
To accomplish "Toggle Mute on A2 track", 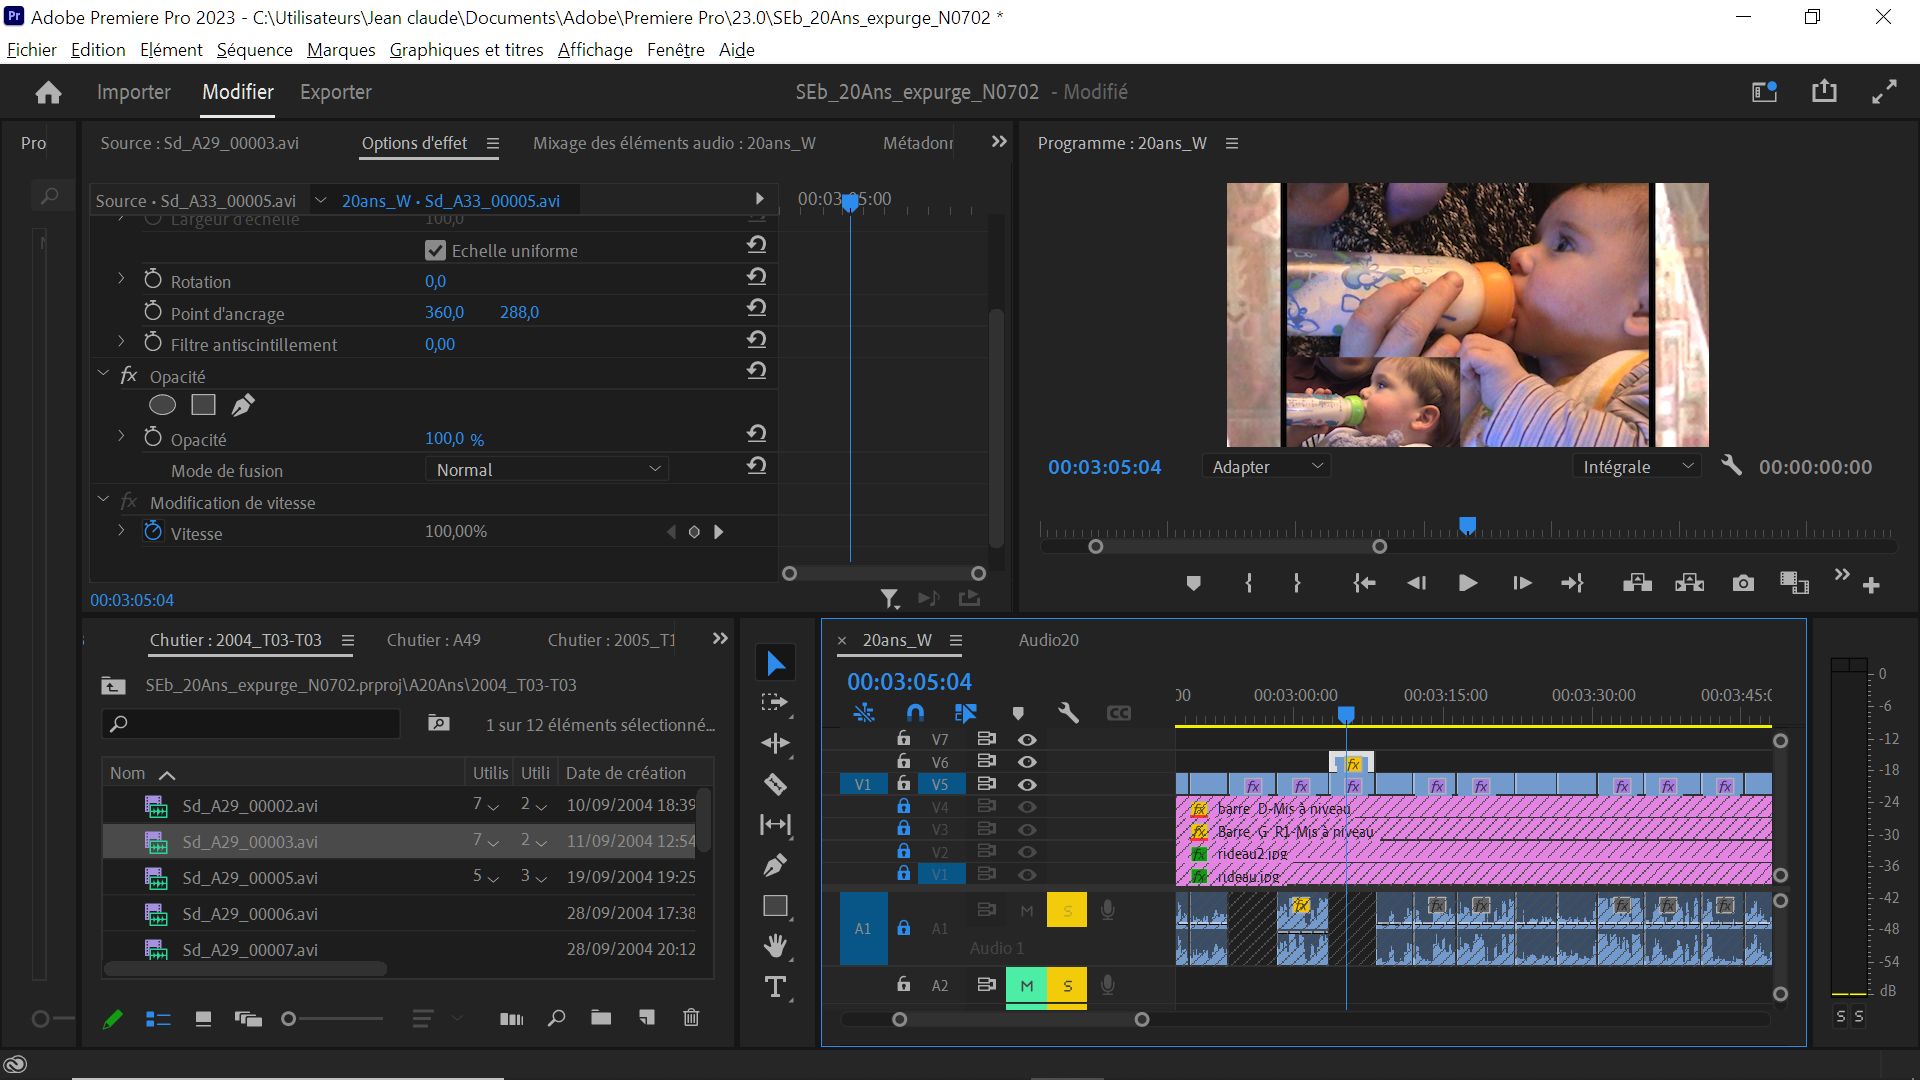I will [x=1026, y=986].
